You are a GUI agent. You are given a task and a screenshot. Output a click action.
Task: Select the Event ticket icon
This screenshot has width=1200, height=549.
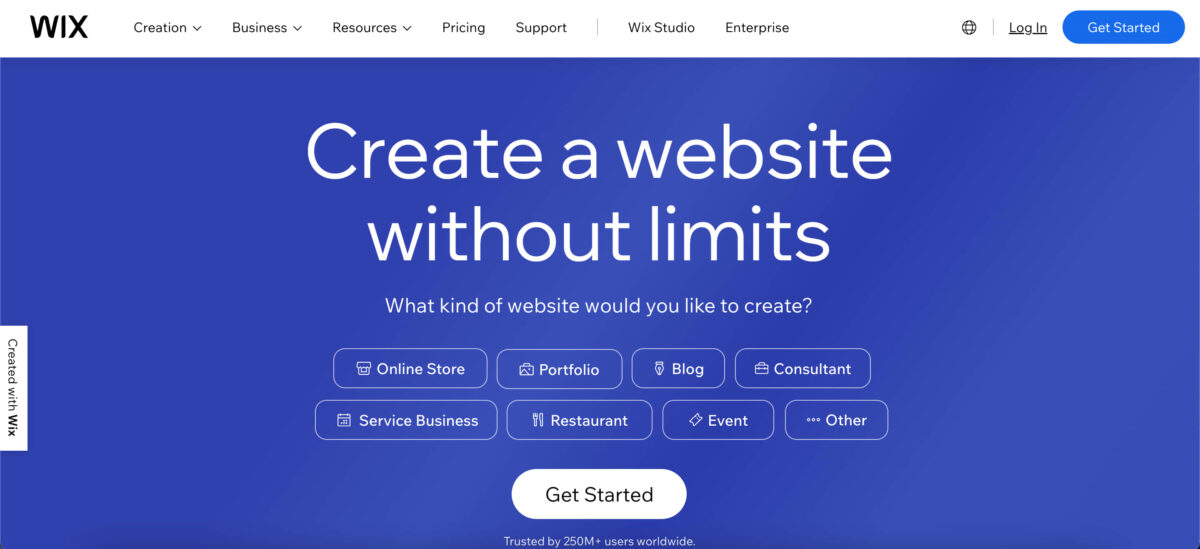(x=695, y=420)
